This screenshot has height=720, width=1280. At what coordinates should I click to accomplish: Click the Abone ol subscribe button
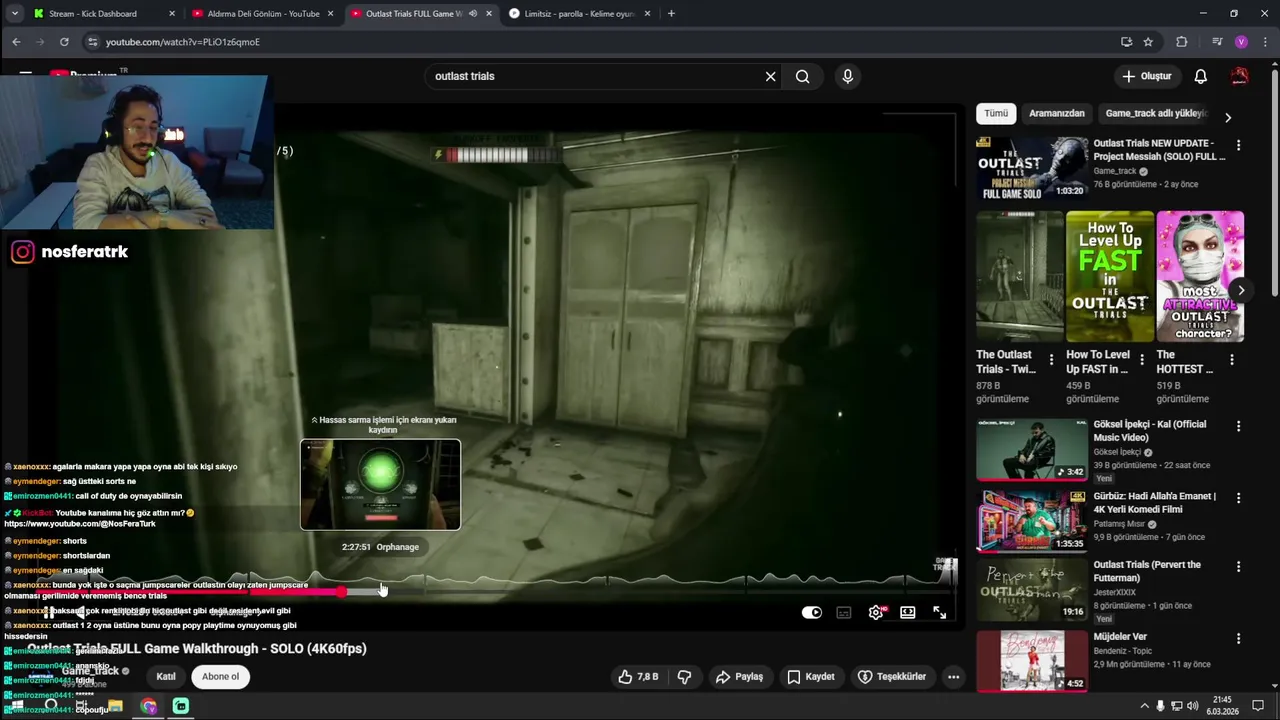pyautogui.click(x=221, y=677)
